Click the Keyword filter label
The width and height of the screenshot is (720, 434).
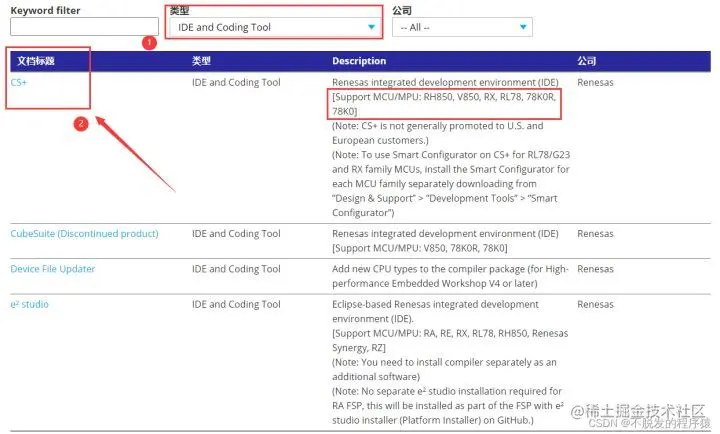coord(45,10)
